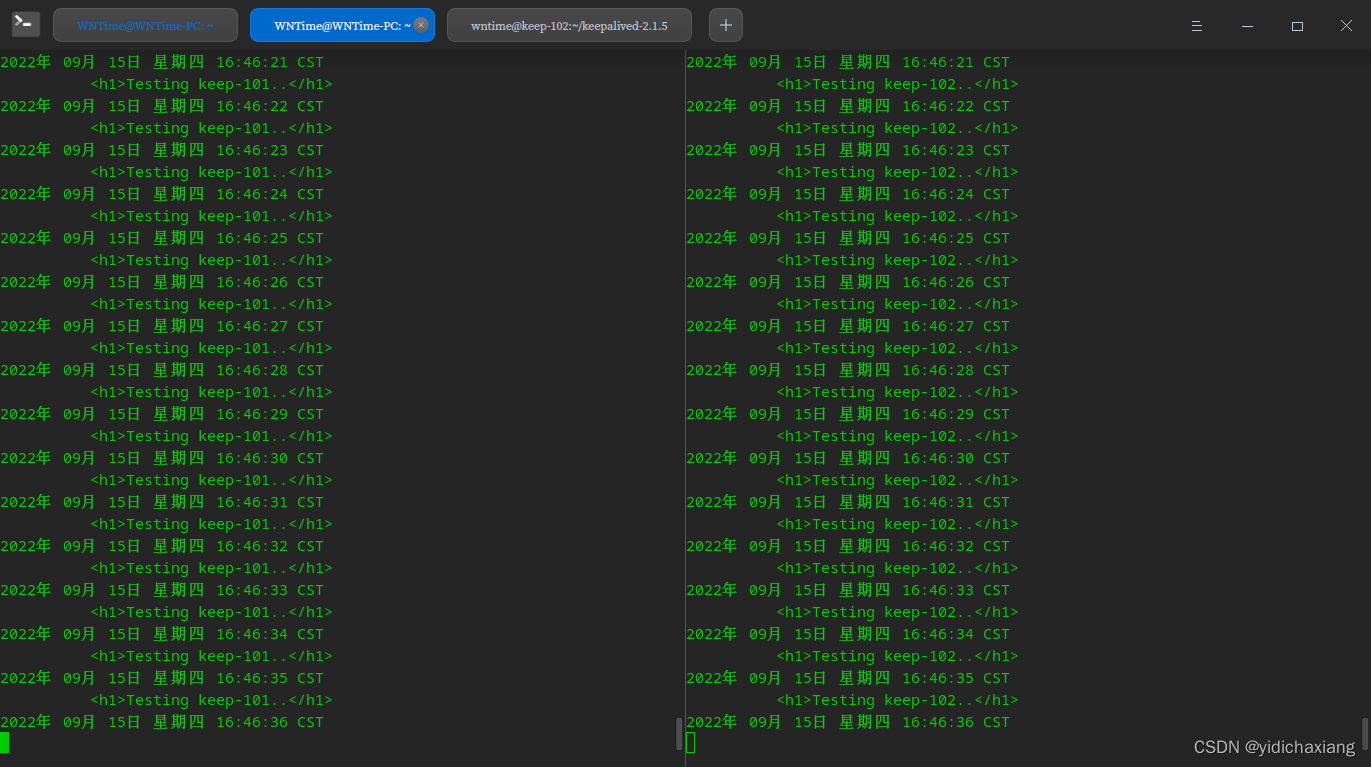Focus the solid green cursor in keep-101 pane
Viewport: 1371px width, 767px height.
pos(5,743)
